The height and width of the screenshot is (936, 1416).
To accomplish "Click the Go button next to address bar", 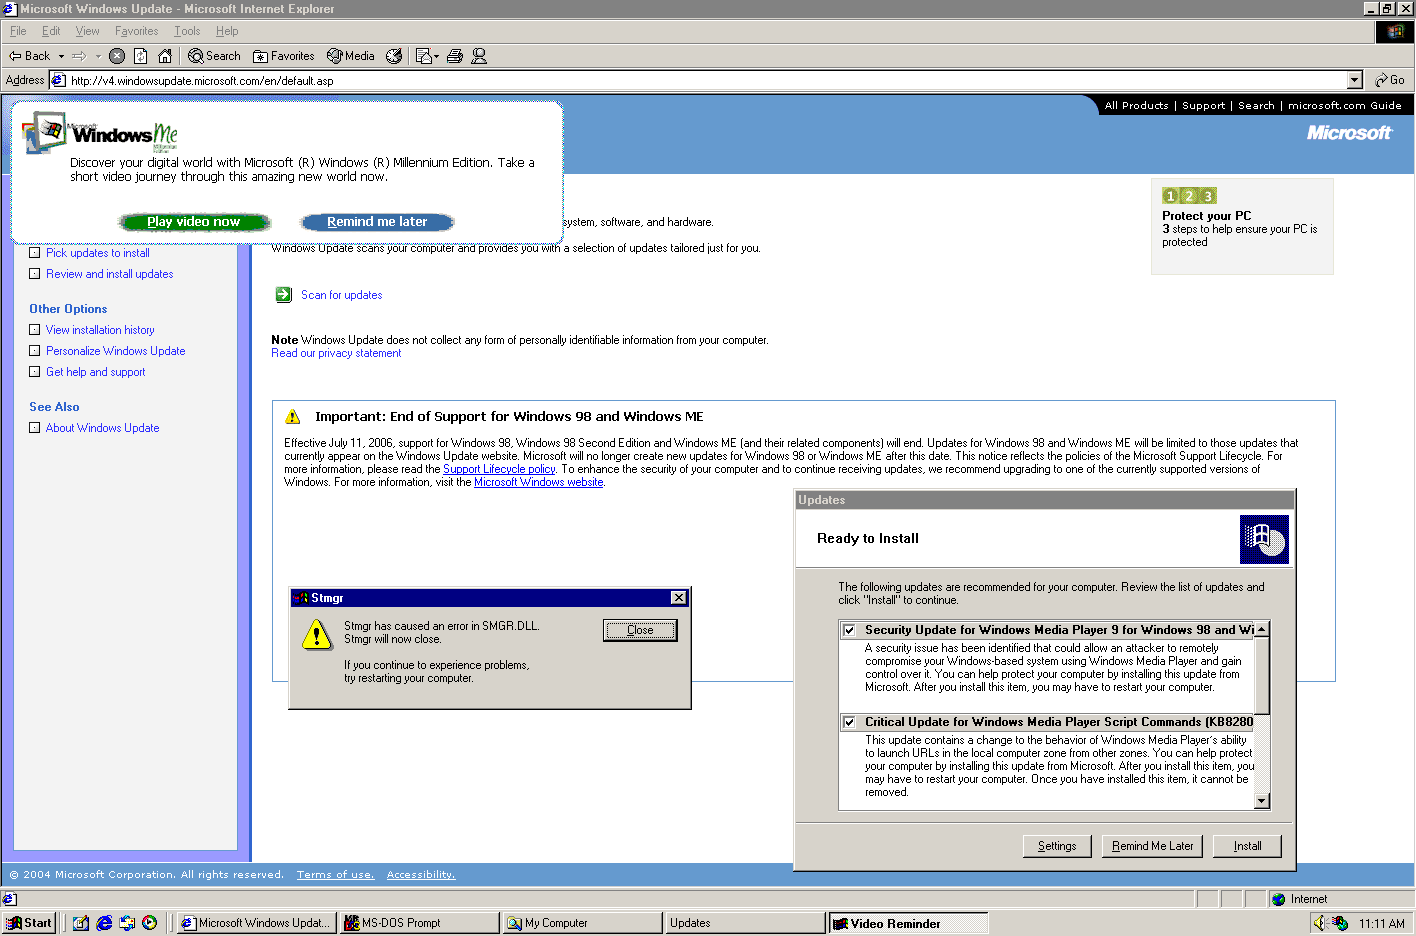I will 1390,80.
